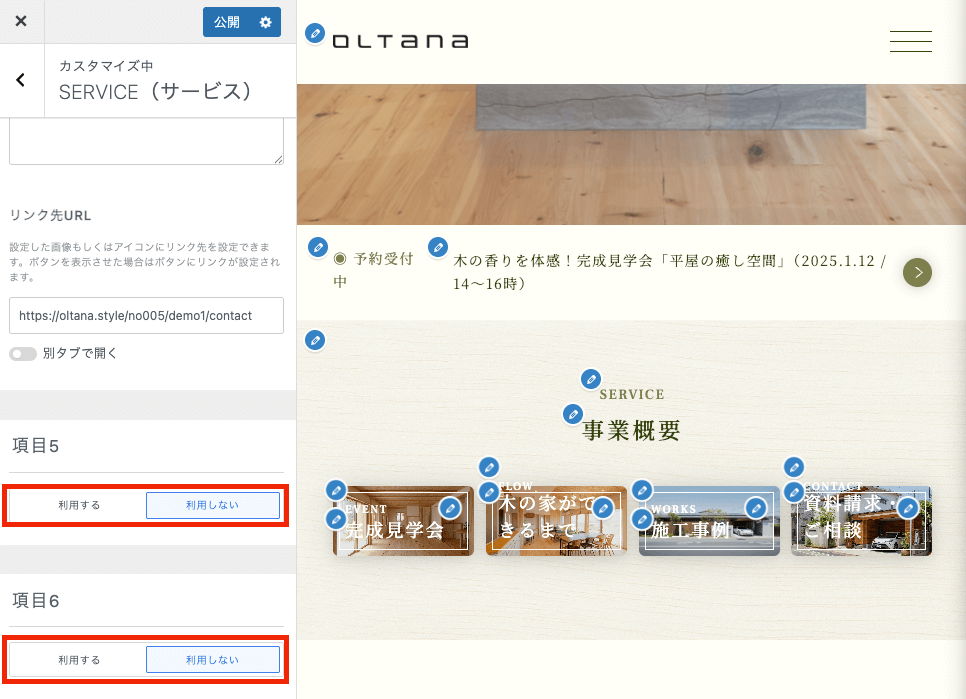Click the 項目6 section heading
Viewport: 966px width, 699px height.
click(36, 601)
